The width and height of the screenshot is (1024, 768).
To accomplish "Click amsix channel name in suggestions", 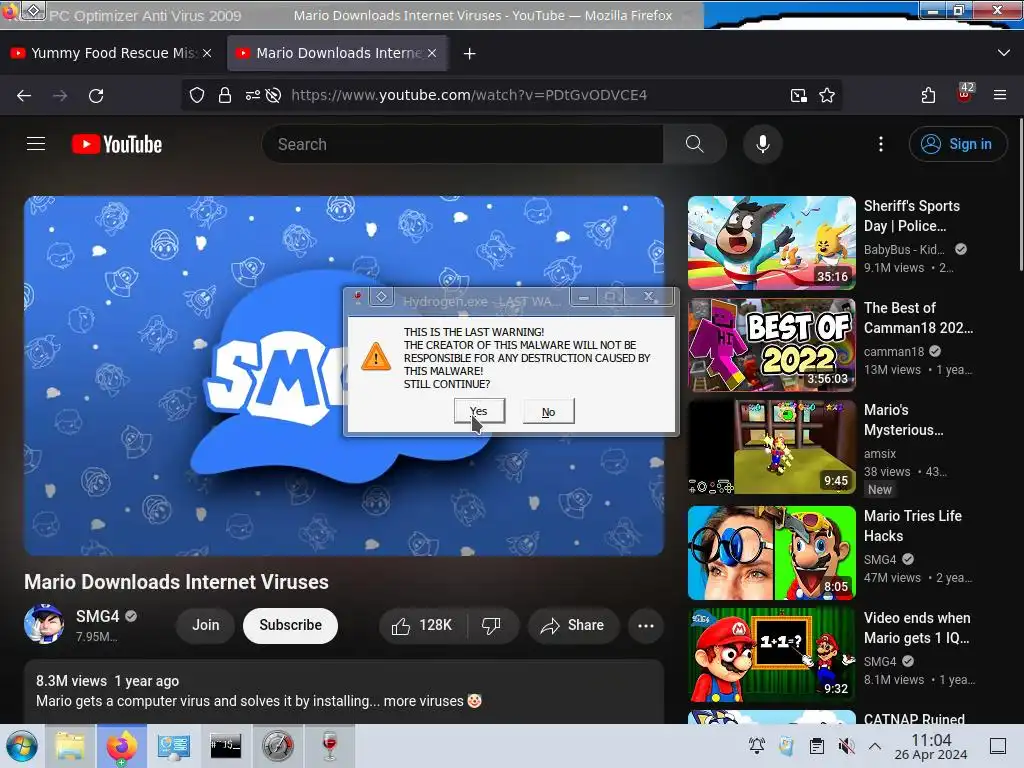I will tap(880, 453).
